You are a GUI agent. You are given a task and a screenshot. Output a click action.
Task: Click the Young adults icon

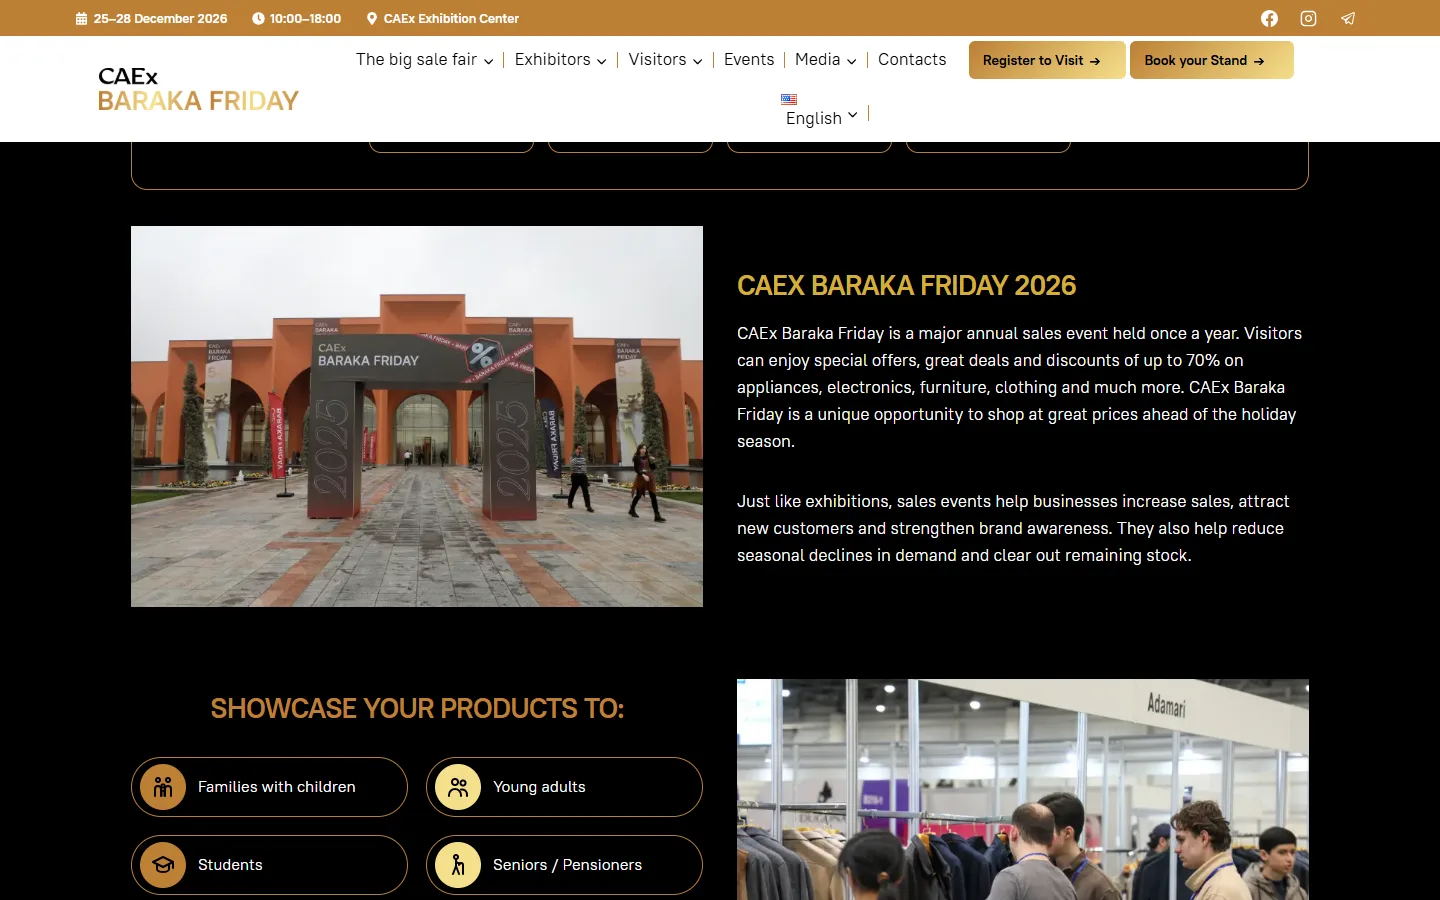(458, 787)
